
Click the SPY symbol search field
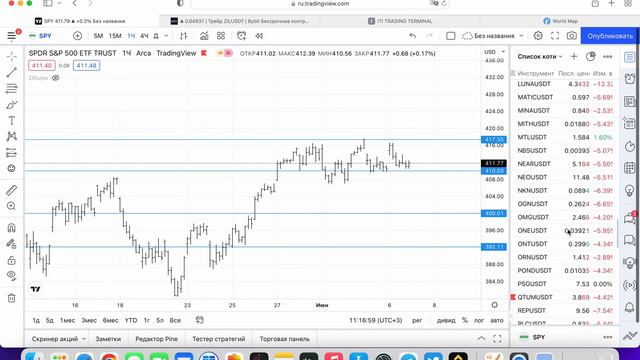45,36
